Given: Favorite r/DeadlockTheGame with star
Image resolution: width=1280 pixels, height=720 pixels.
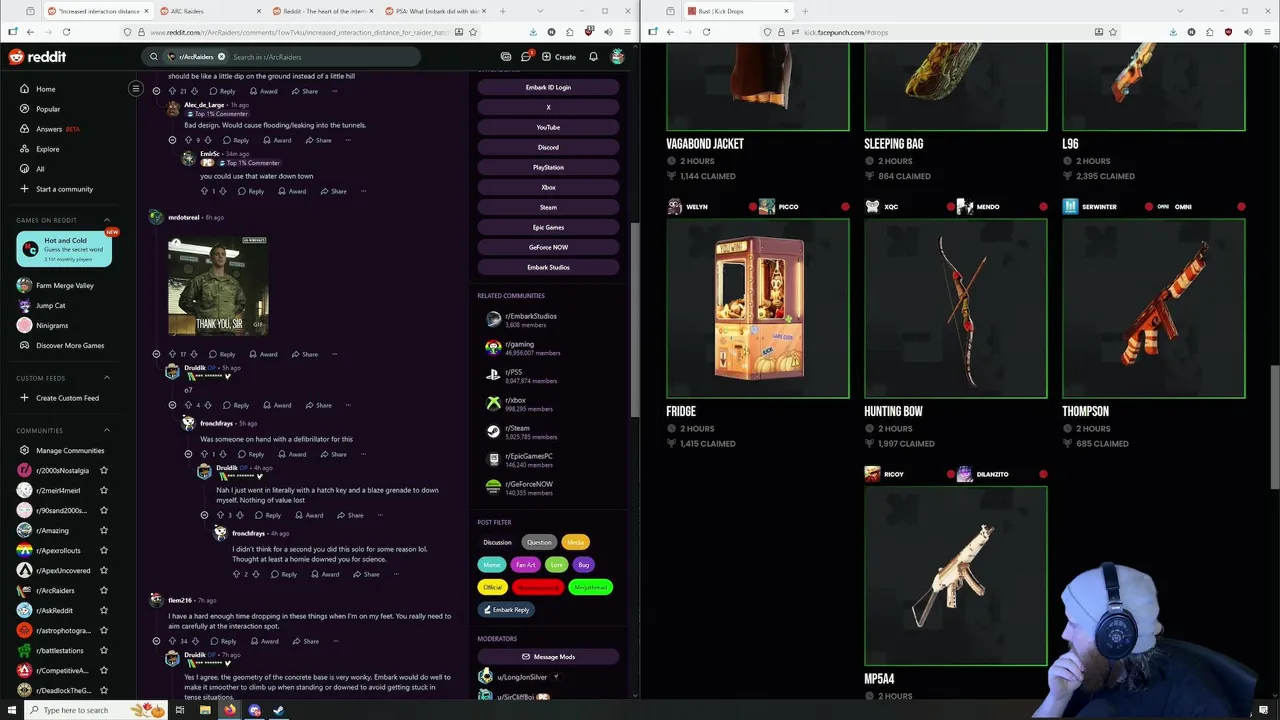Looking at the screenshot, I should click(x=104, y=690).
